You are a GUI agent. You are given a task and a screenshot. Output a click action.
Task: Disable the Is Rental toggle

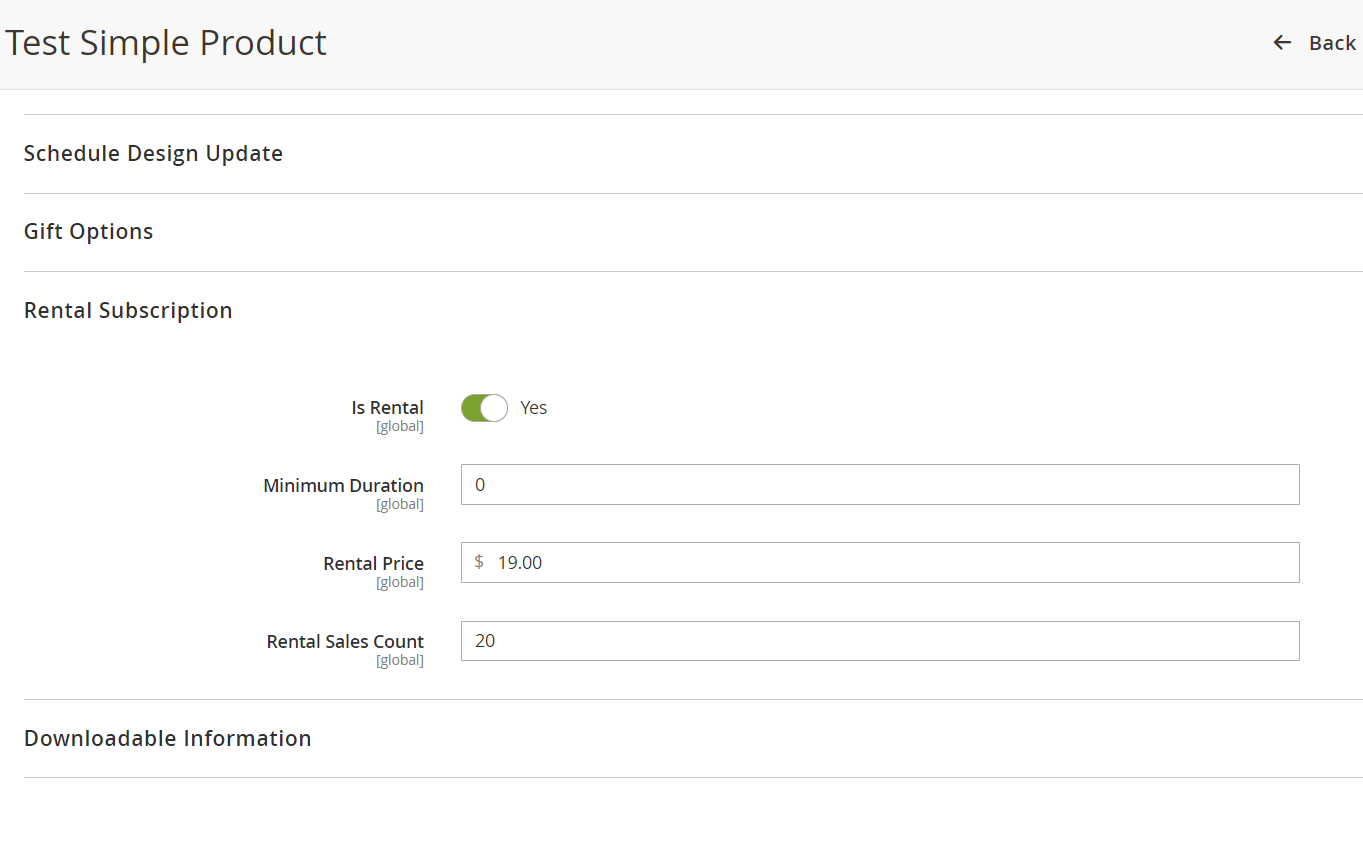tap(484, 407)
